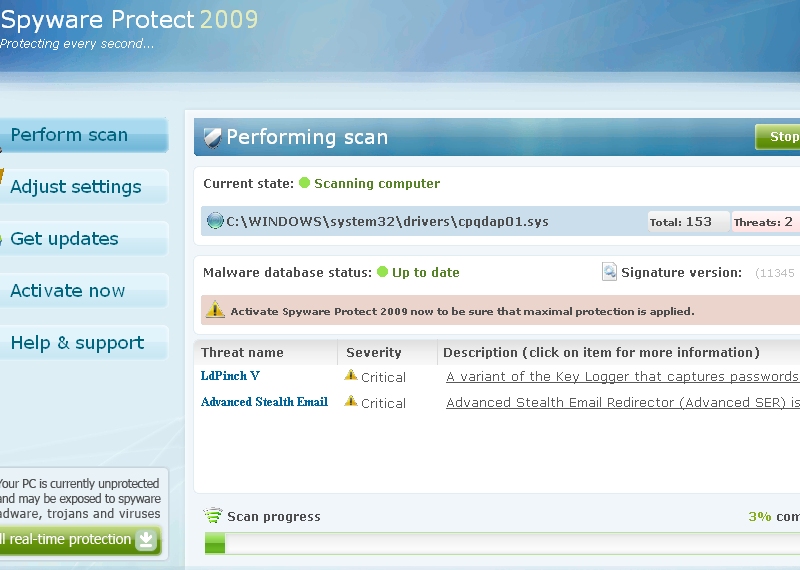Click the Scan progress signal icon
Screen dimensions: 800x570
[x=213, y=515]
